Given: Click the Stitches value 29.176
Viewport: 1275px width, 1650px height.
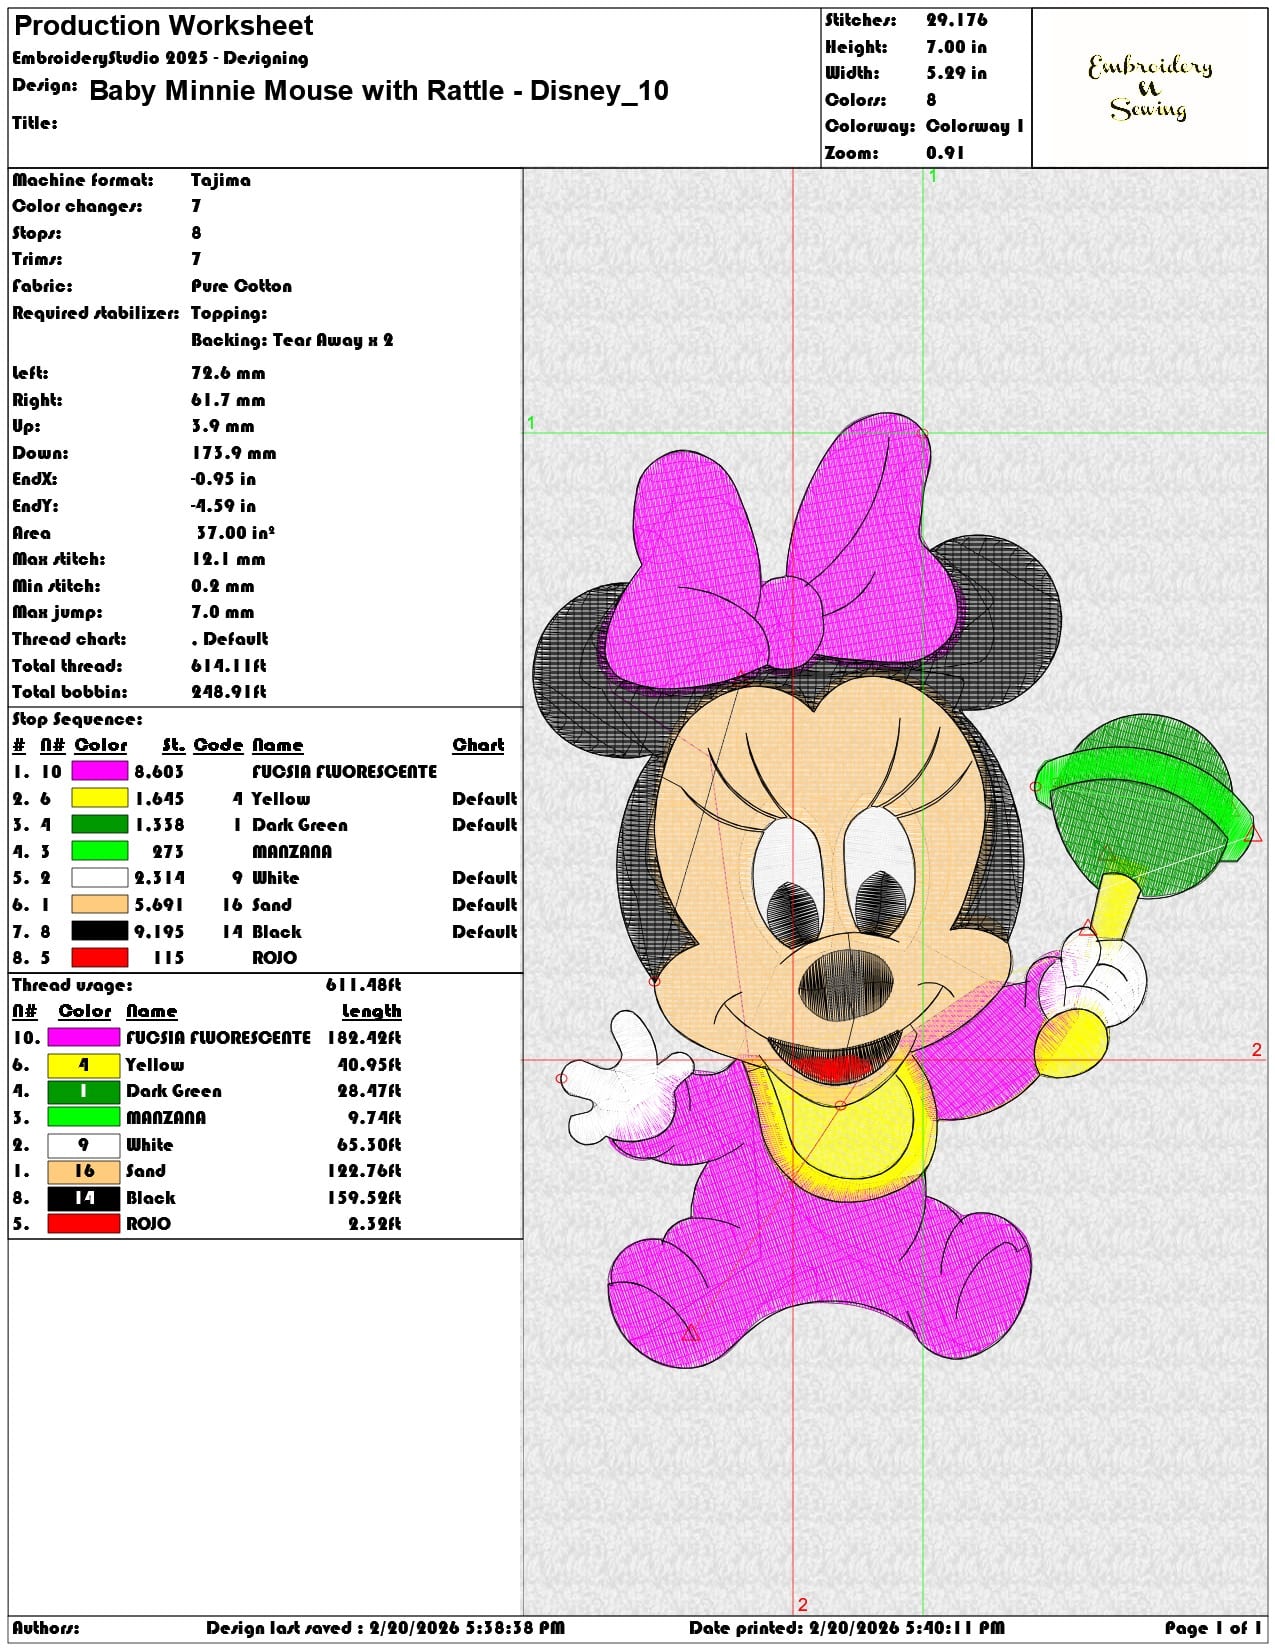Looking at the screenshot, I should pos(956,20).
